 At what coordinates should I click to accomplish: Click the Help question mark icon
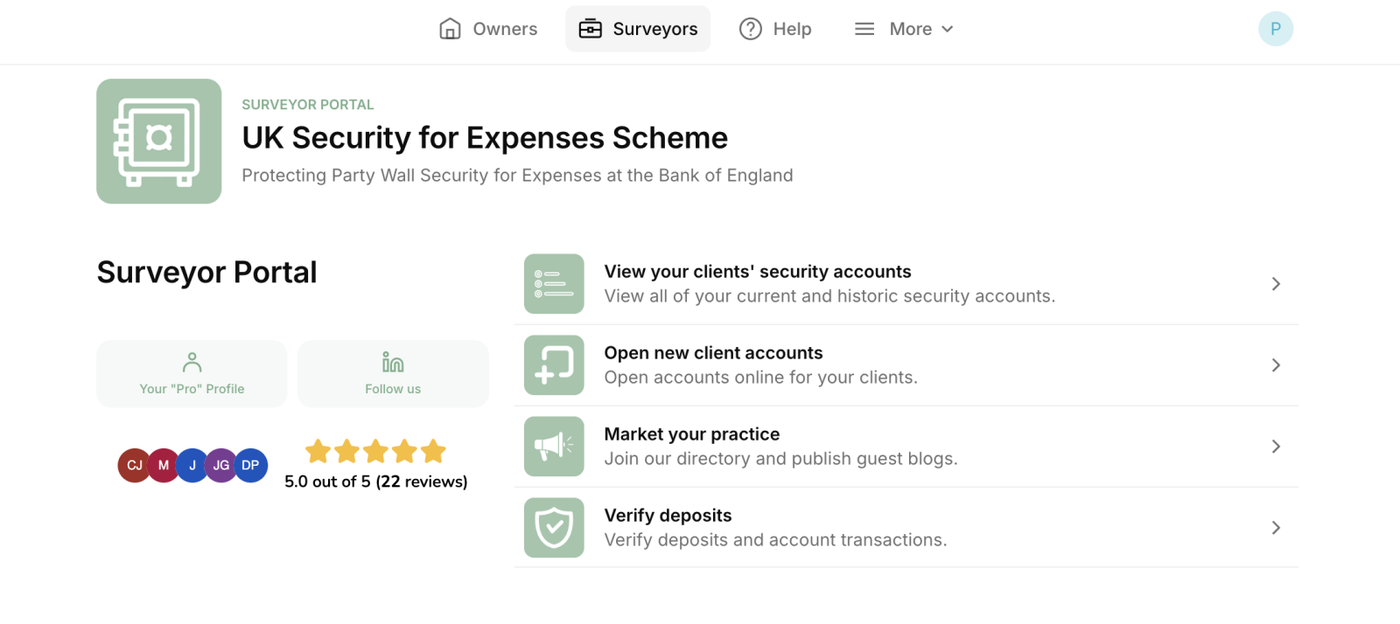pos(750,29)
